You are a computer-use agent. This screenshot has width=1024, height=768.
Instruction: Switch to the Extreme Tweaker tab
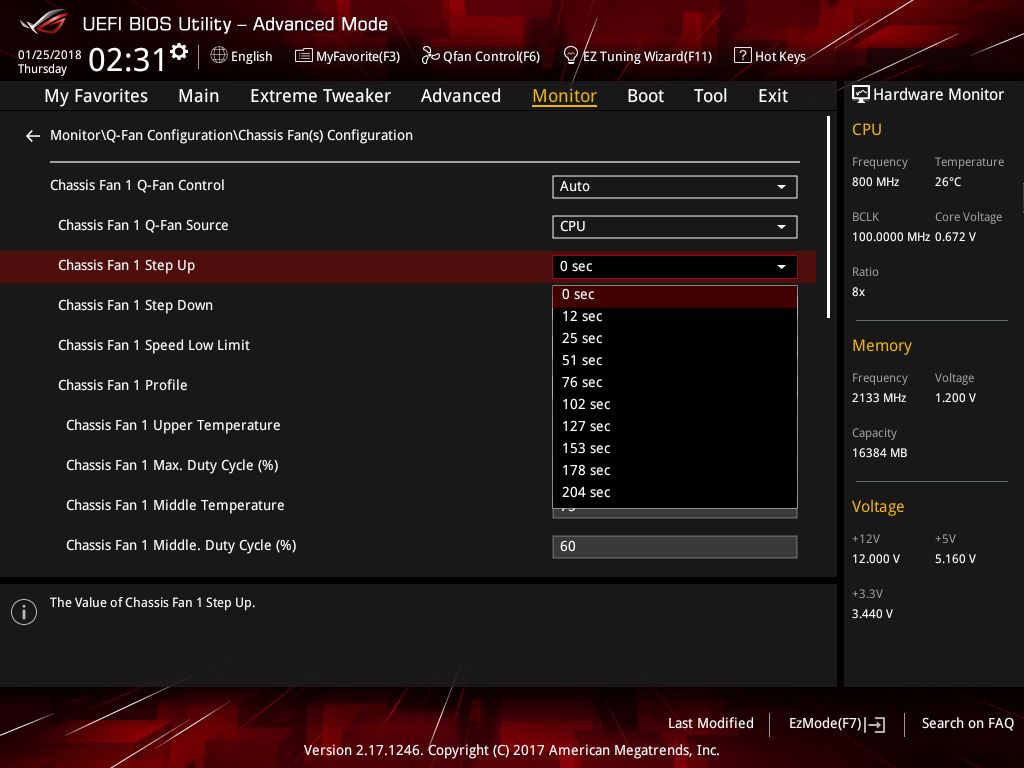coord(320,96)
